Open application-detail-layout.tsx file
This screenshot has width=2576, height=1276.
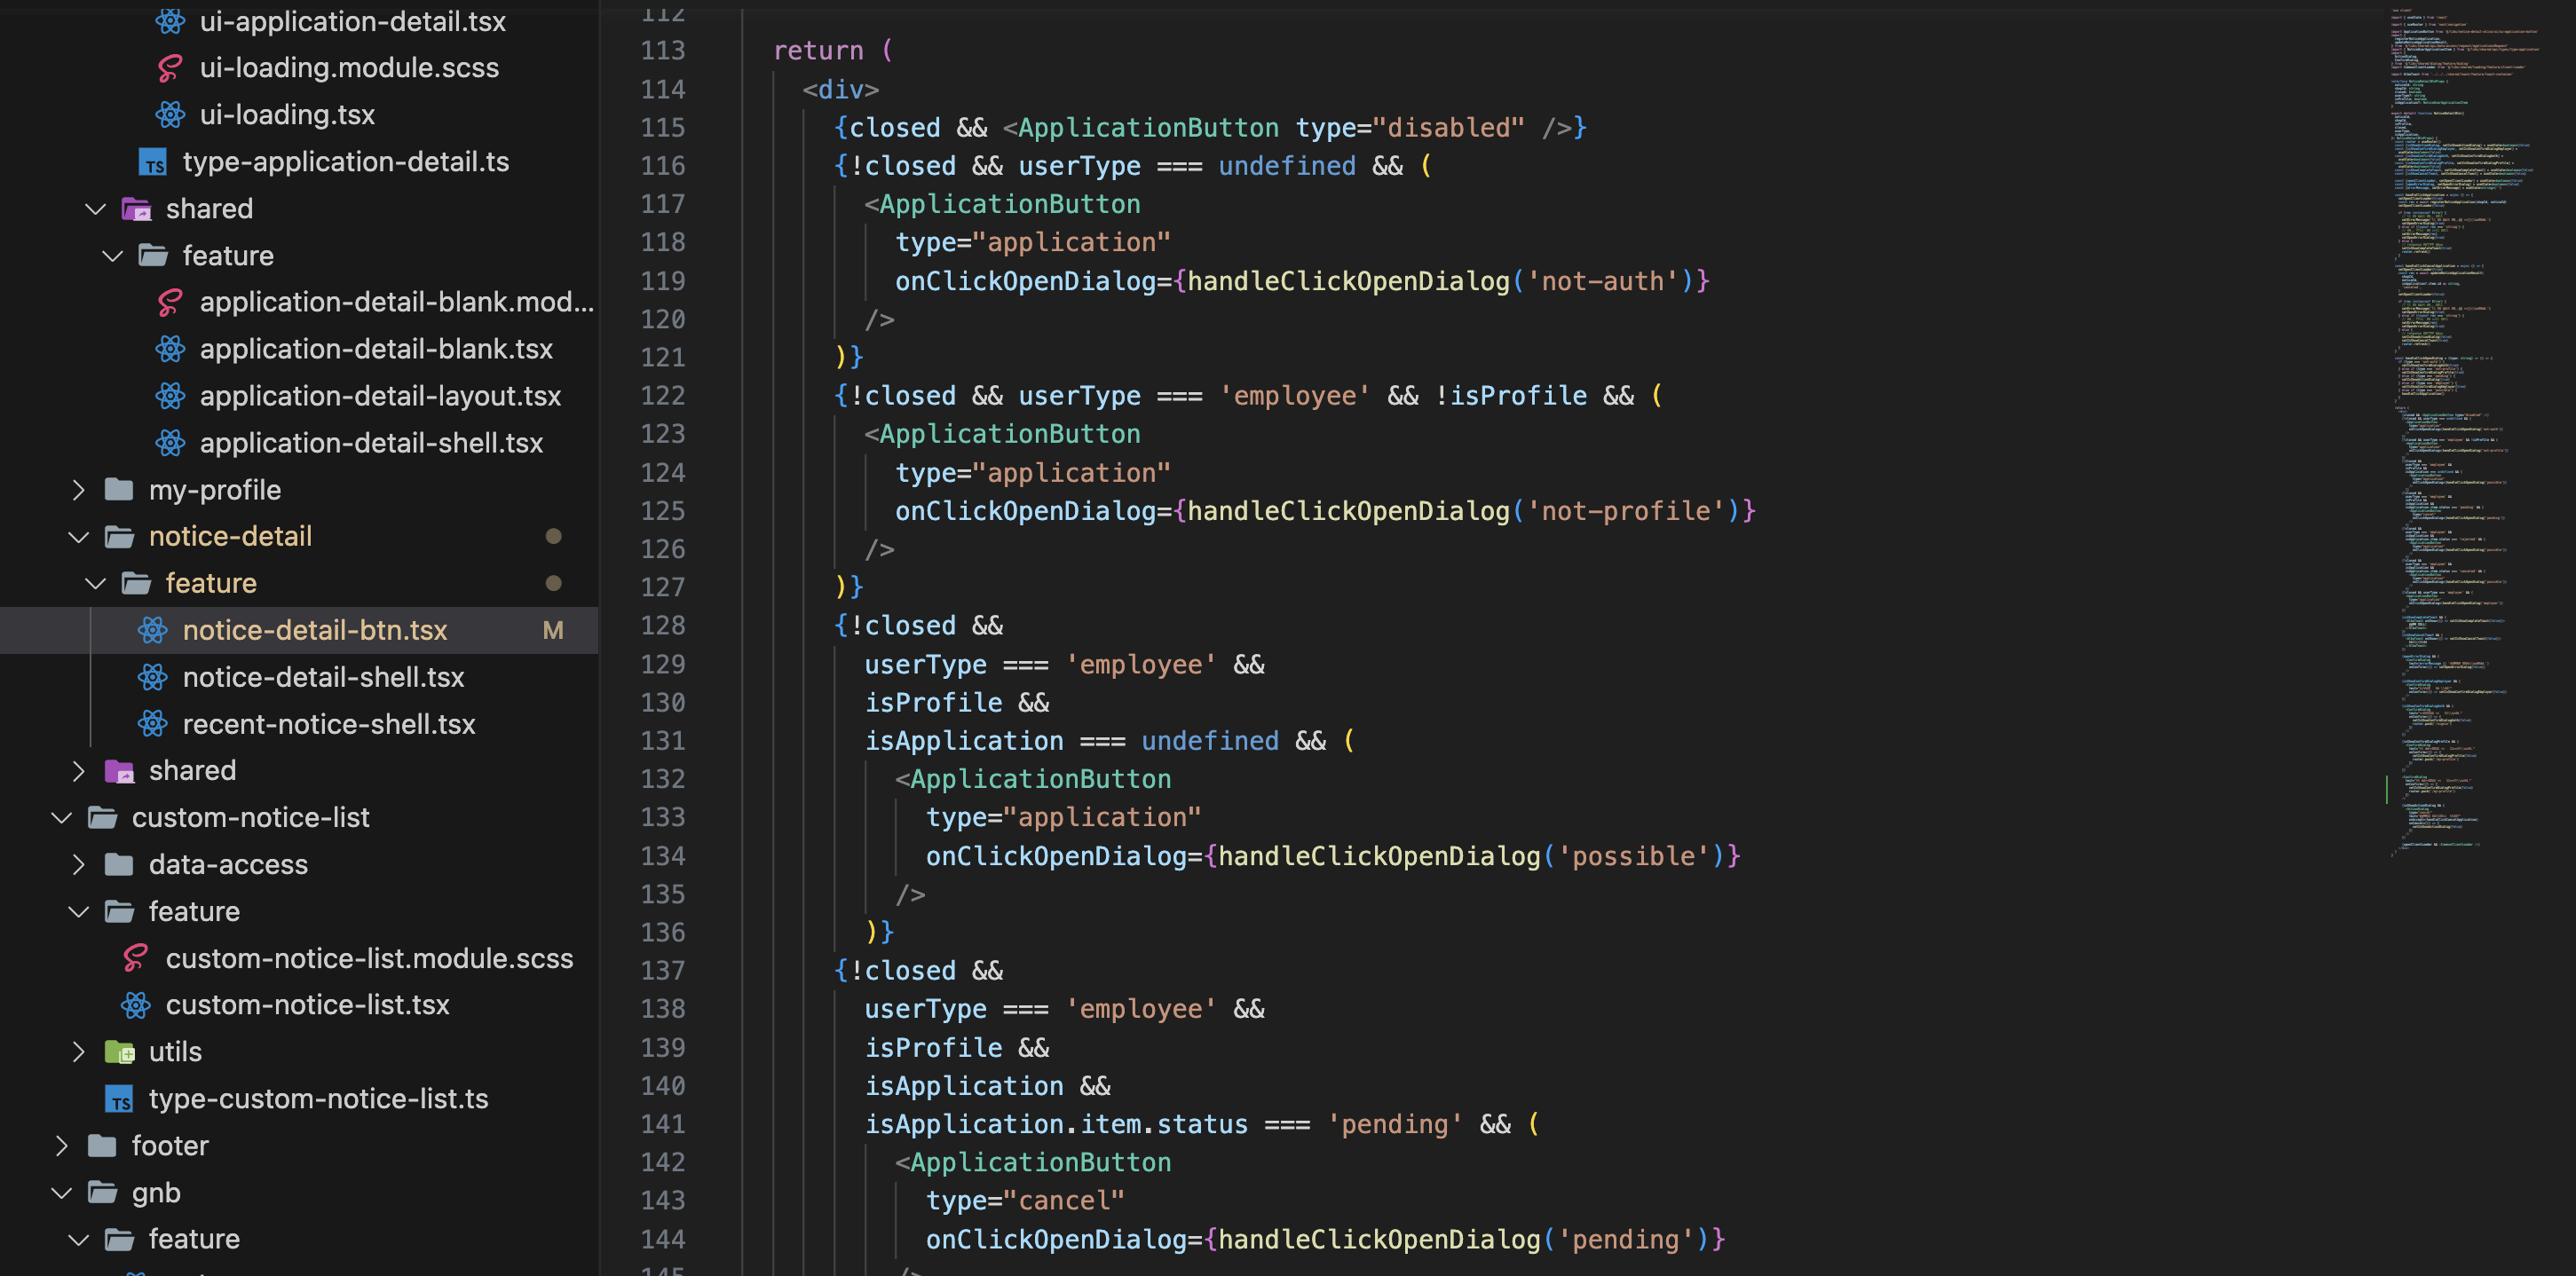point(380,396)
